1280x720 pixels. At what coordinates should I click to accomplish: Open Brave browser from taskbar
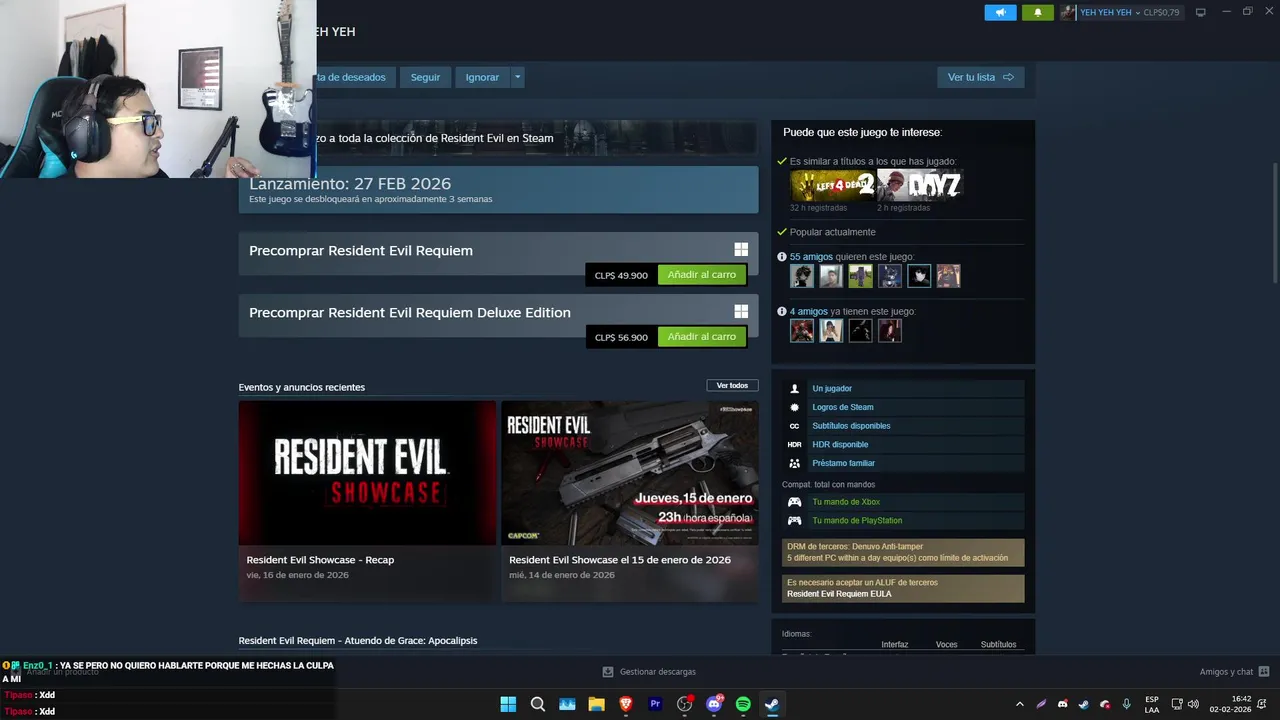(x=626, y=704)
